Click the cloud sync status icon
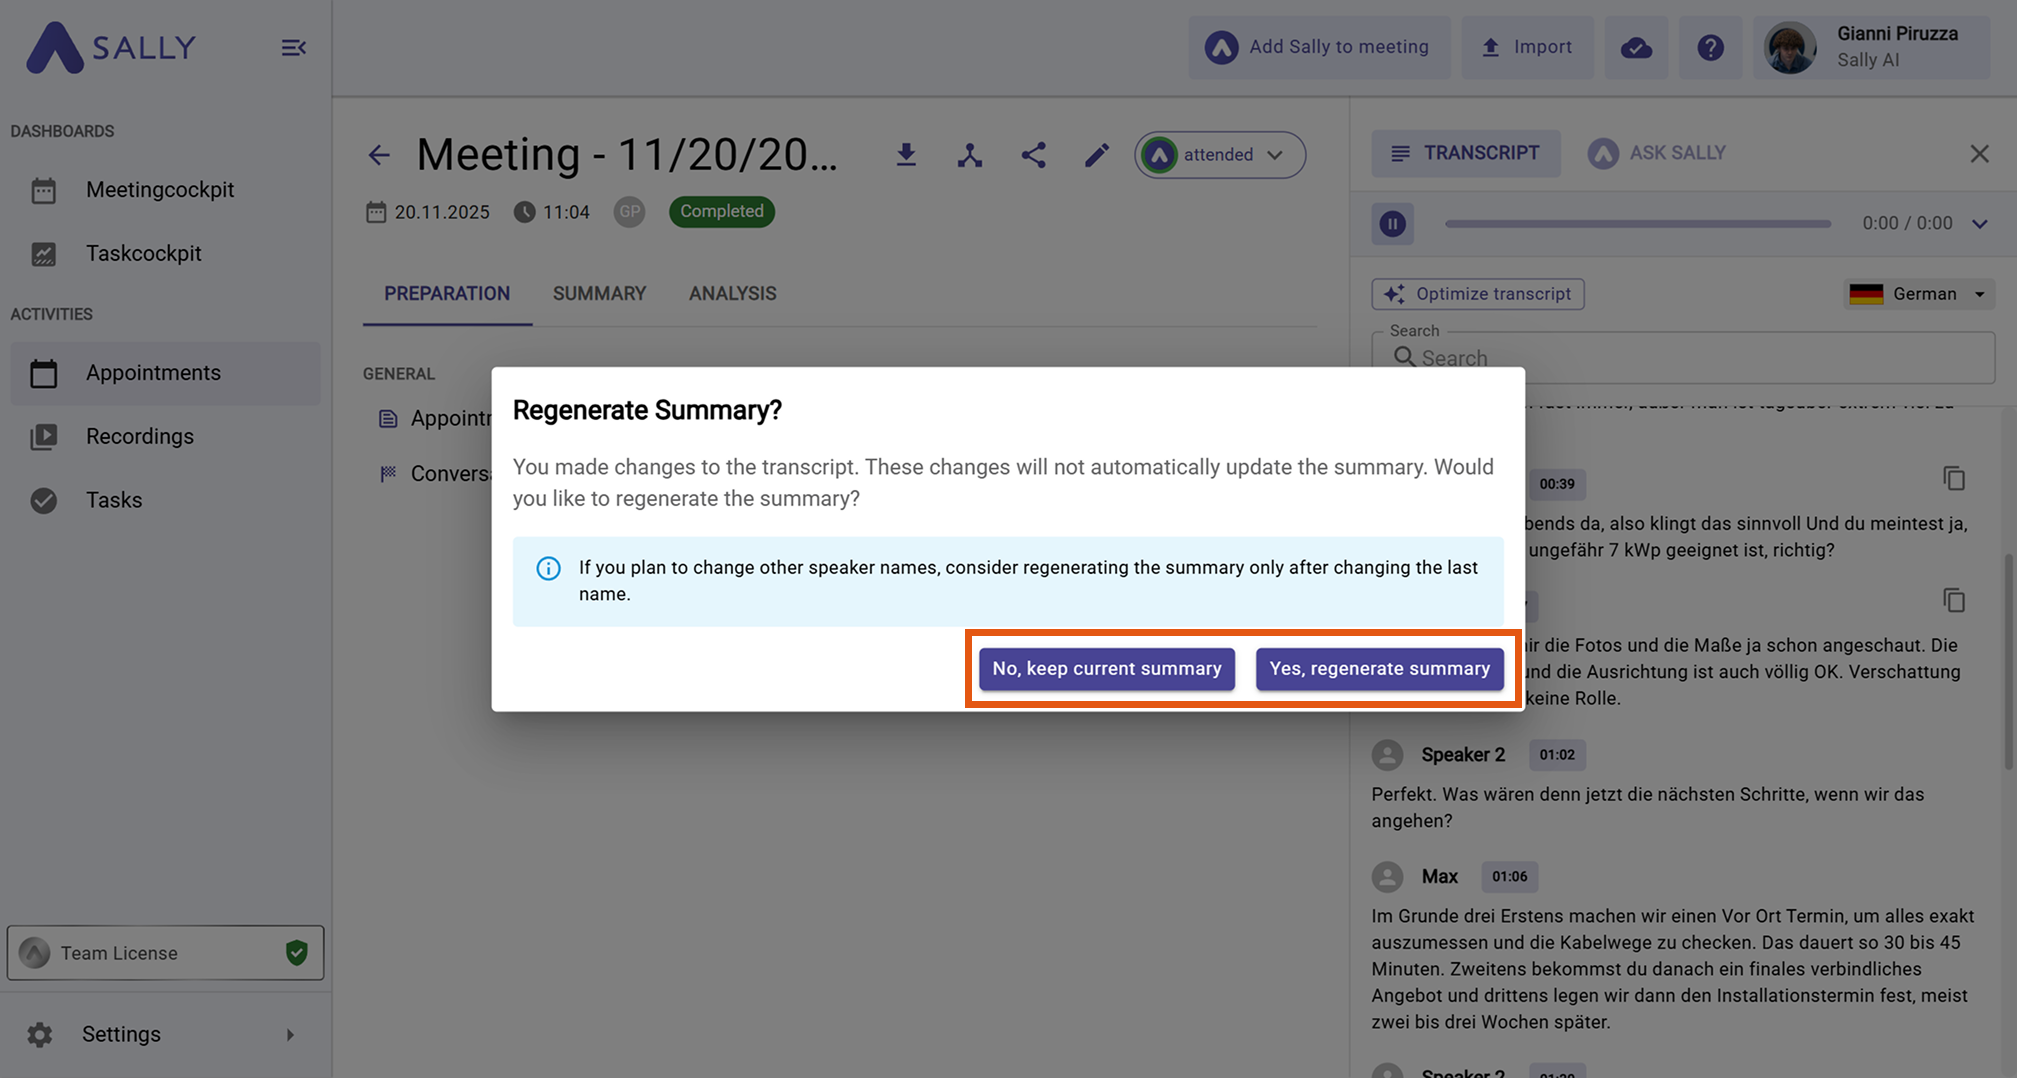 (x=1636, y=47)
